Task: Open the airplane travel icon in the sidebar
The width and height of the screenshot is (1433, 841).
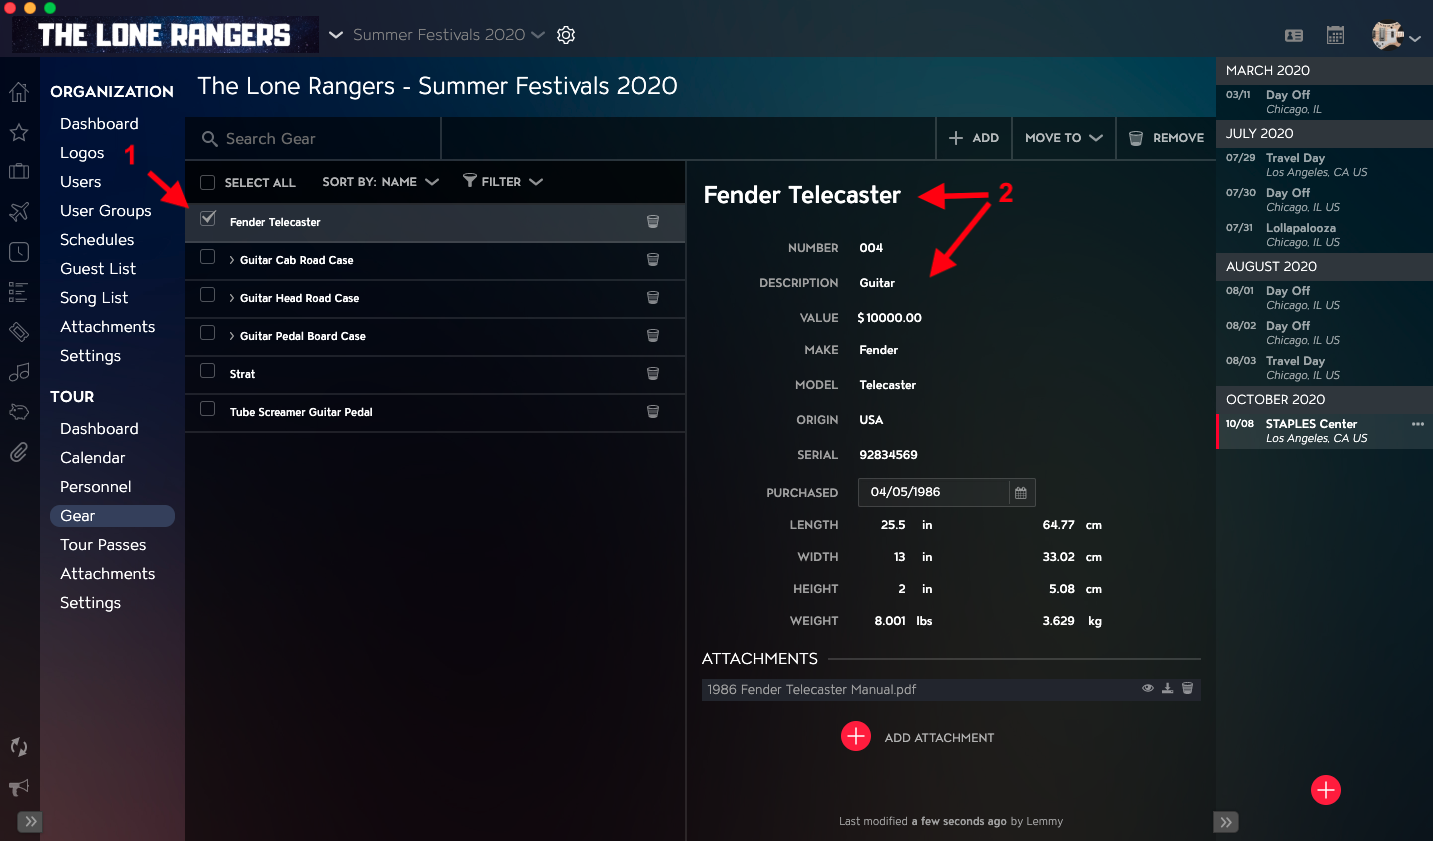Action: coord(19,211)
